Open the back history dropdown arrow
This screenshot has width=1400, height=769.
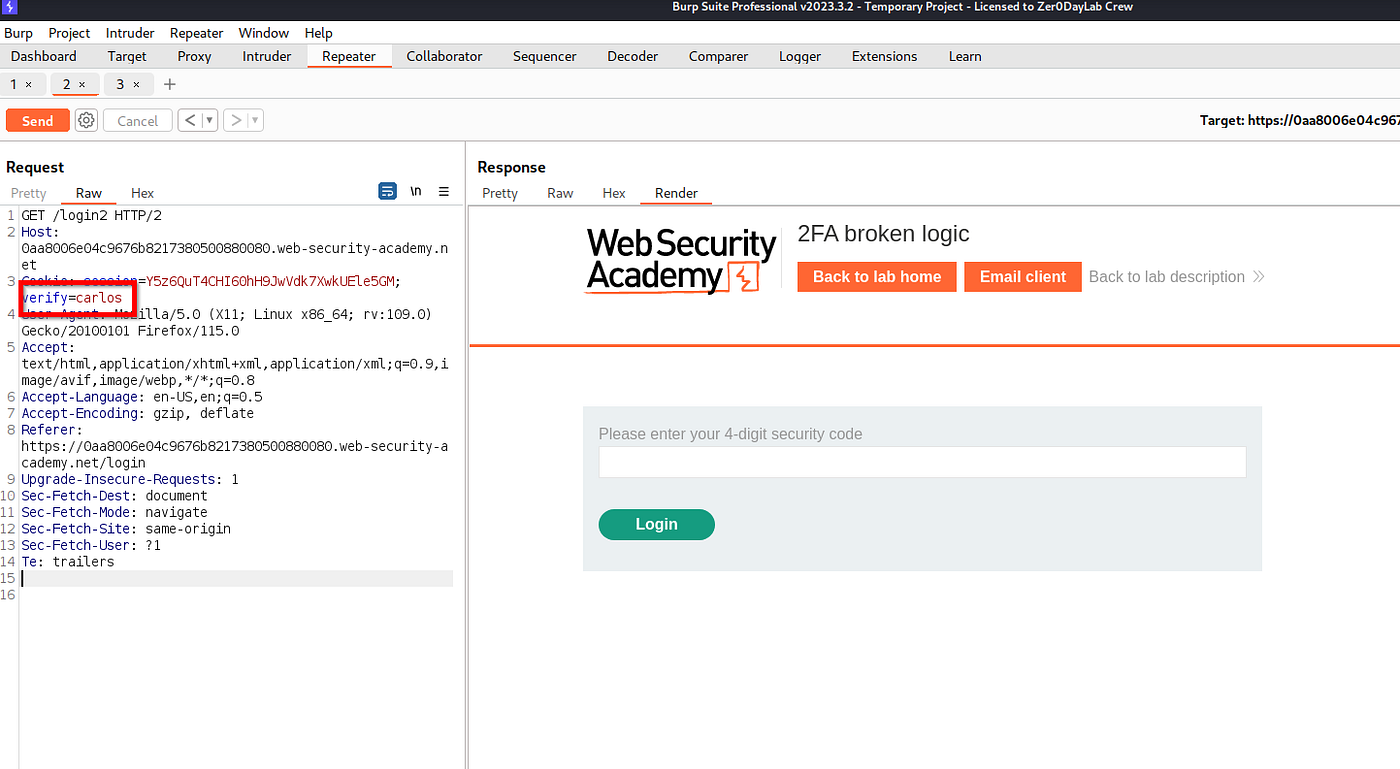[x=209, y=120]
